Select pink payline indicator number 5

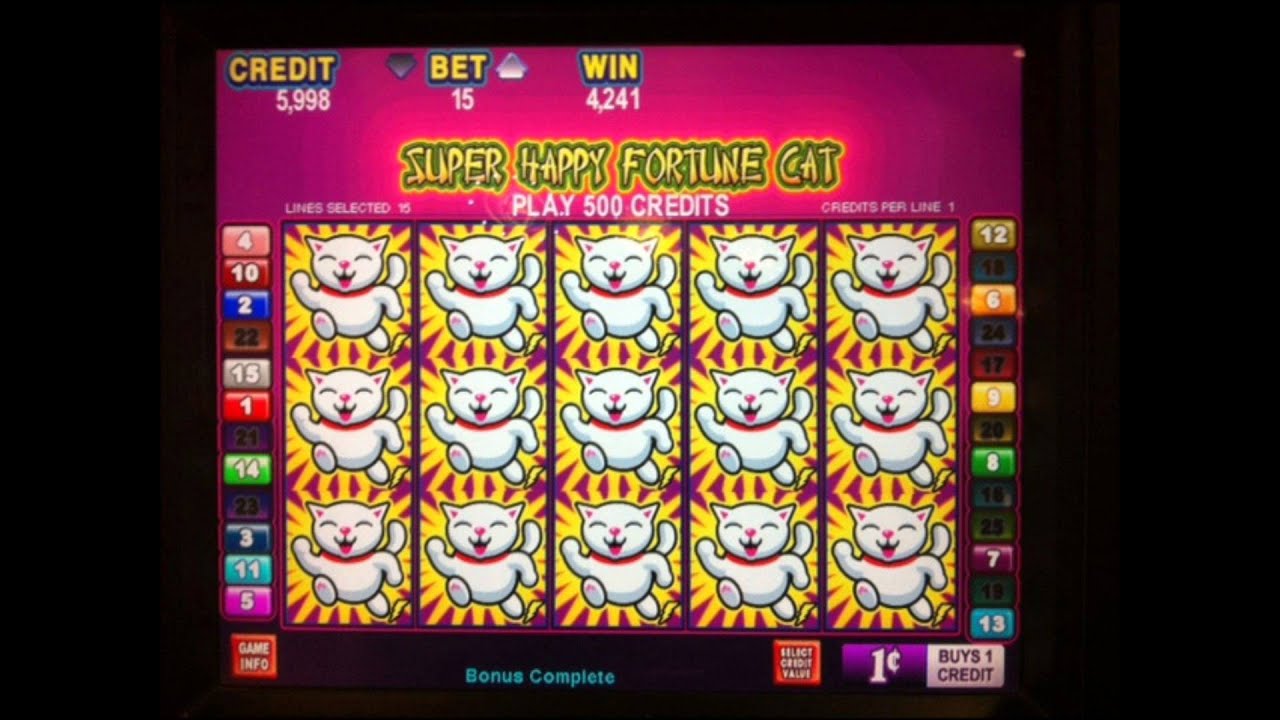(x=246, y=601)
